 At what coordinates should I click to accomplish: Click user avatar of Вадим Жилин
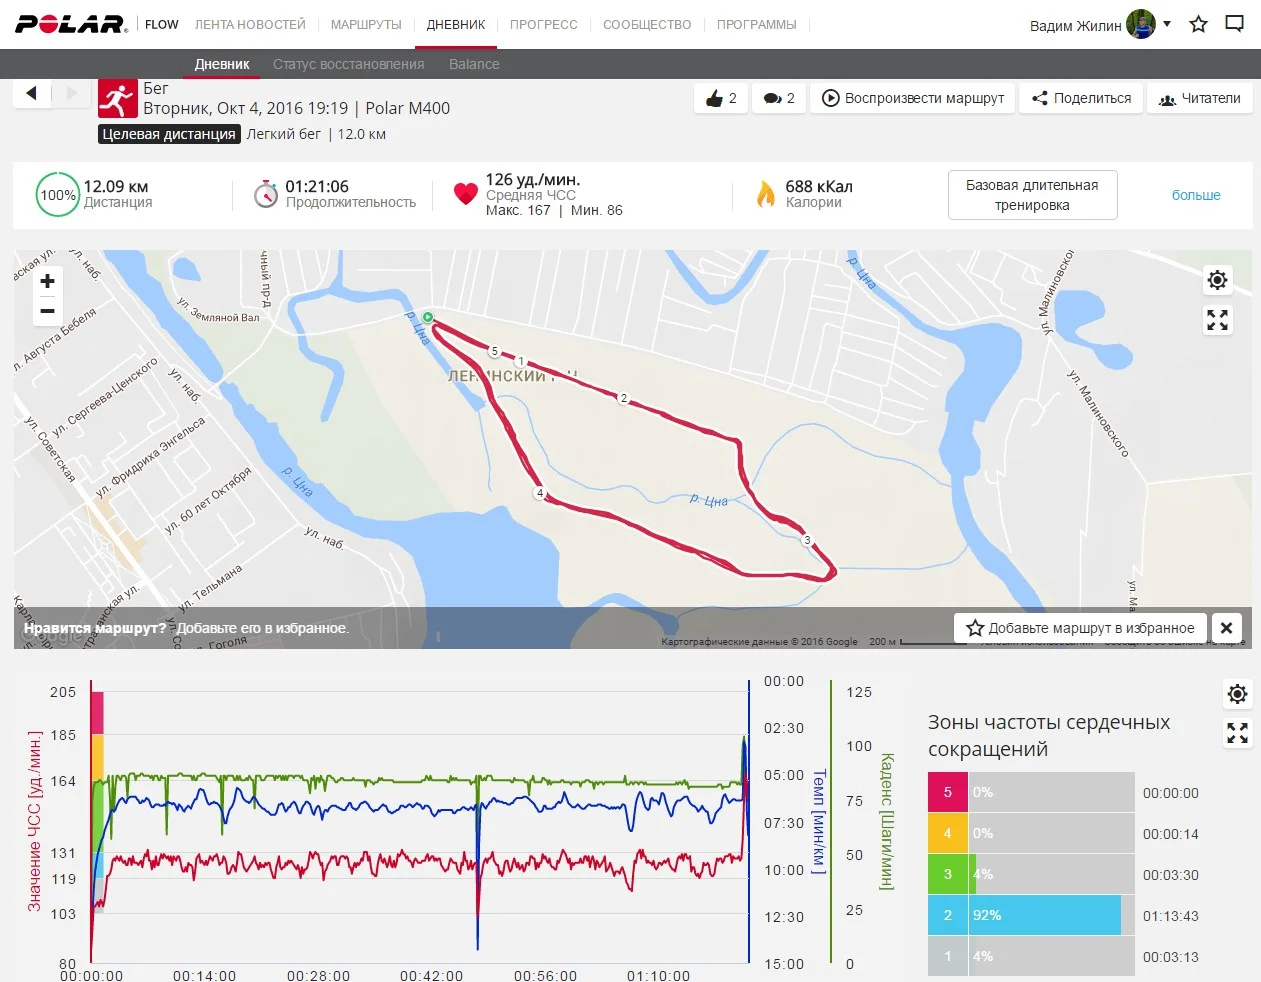[x=1140, y=24]
